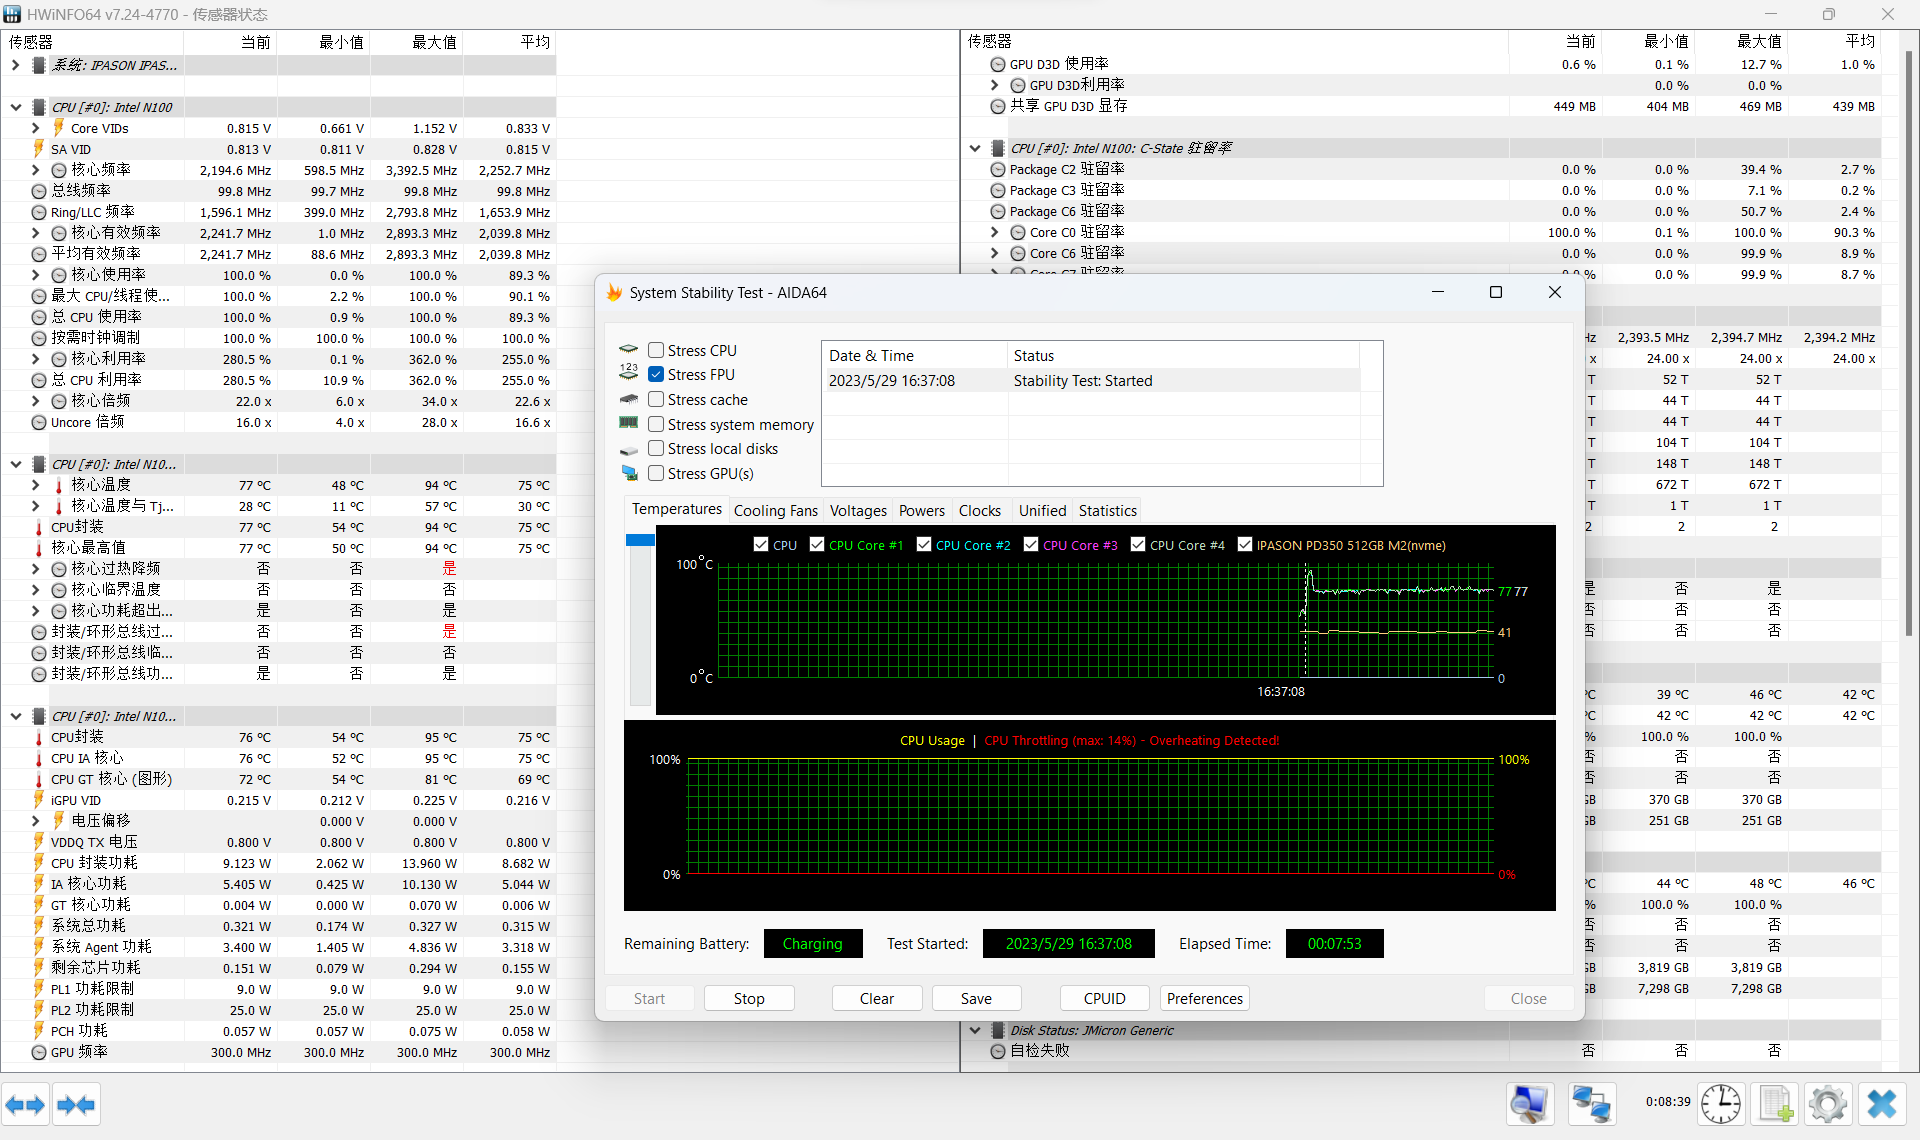Click the network remote monitoring icon
Image resolution: width=1920 pixels, height=1140 pixels.
coord(1591,1104)
